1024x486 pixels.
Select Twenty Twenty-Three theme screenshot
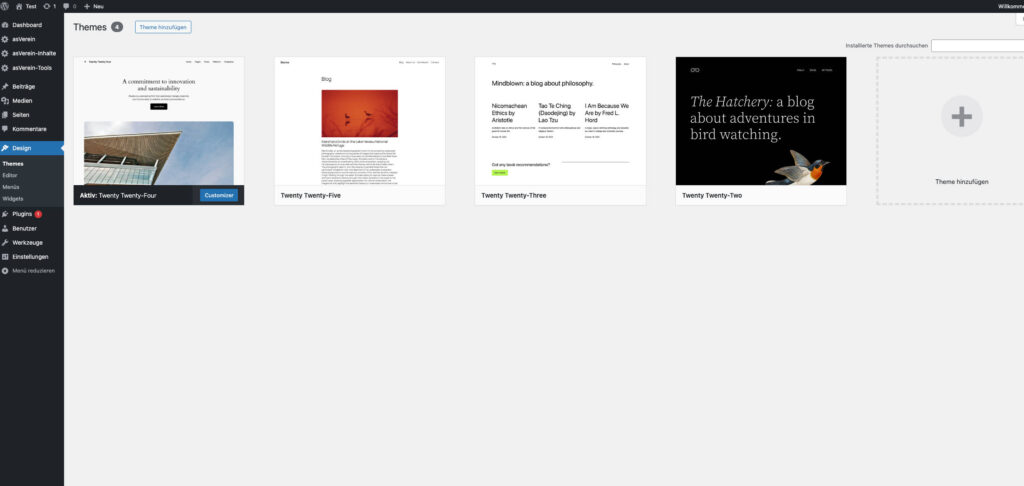coord(560,121)
